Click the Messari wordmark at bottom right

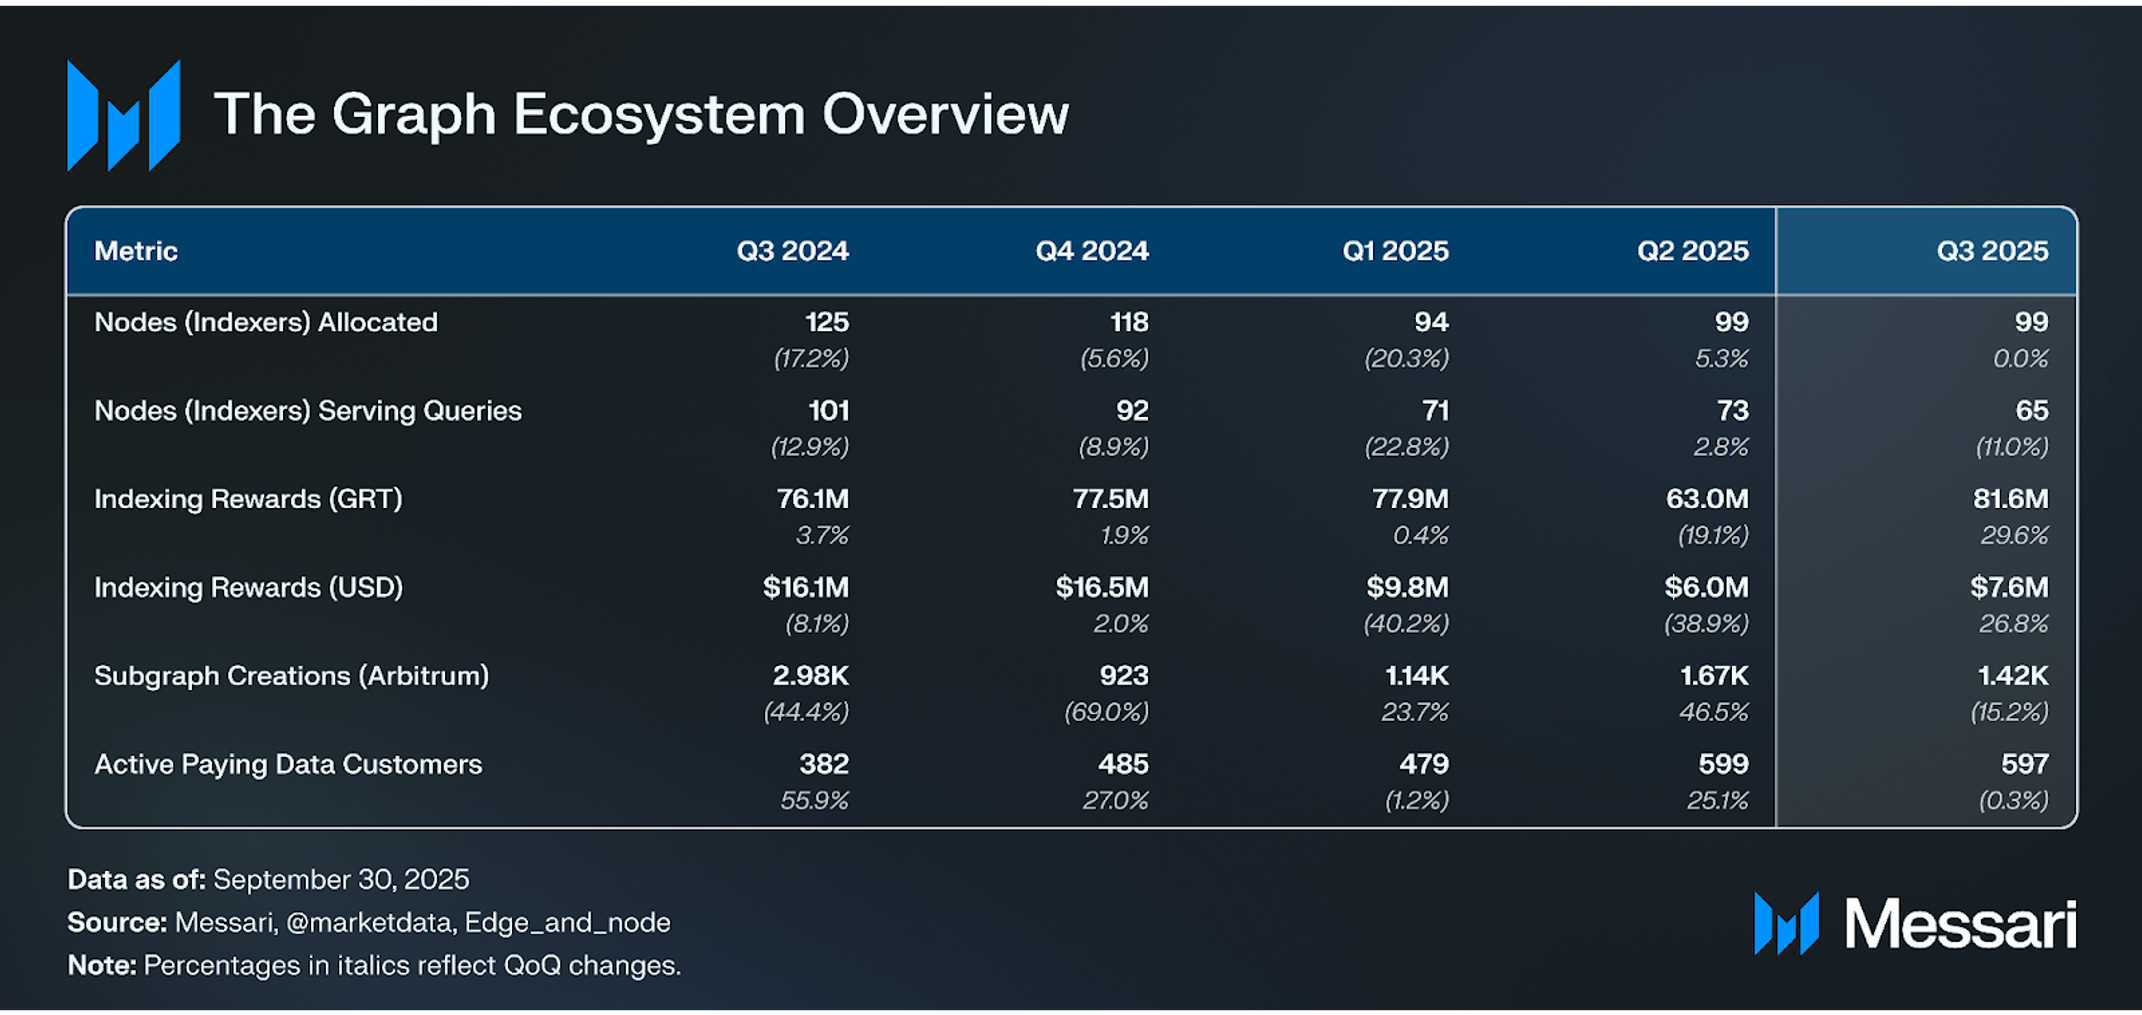point(1960,923)
